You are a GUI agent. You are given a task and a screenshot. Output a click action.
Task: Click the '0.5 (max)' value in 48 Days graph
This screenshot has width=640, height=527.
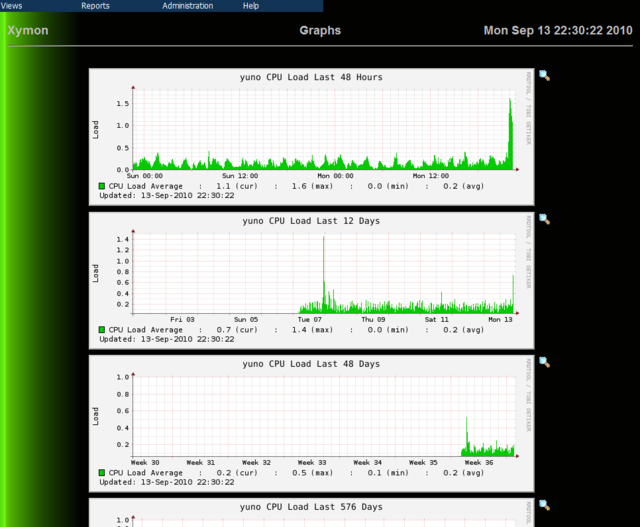coord(312,473)
